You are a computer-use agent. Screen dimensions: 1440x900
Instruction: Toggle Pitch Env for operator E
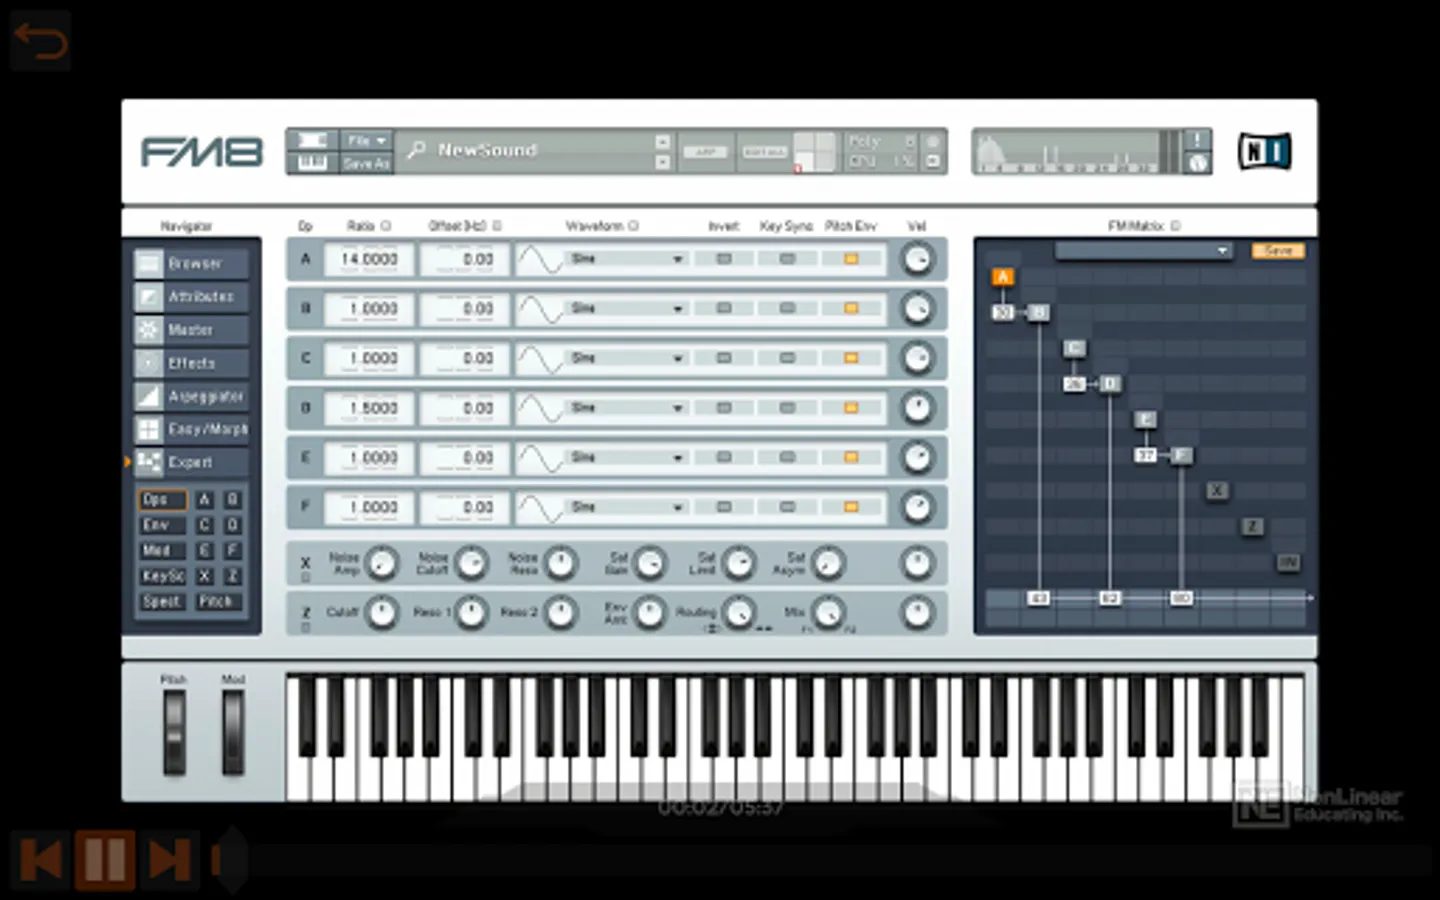(x=851, y=457)
